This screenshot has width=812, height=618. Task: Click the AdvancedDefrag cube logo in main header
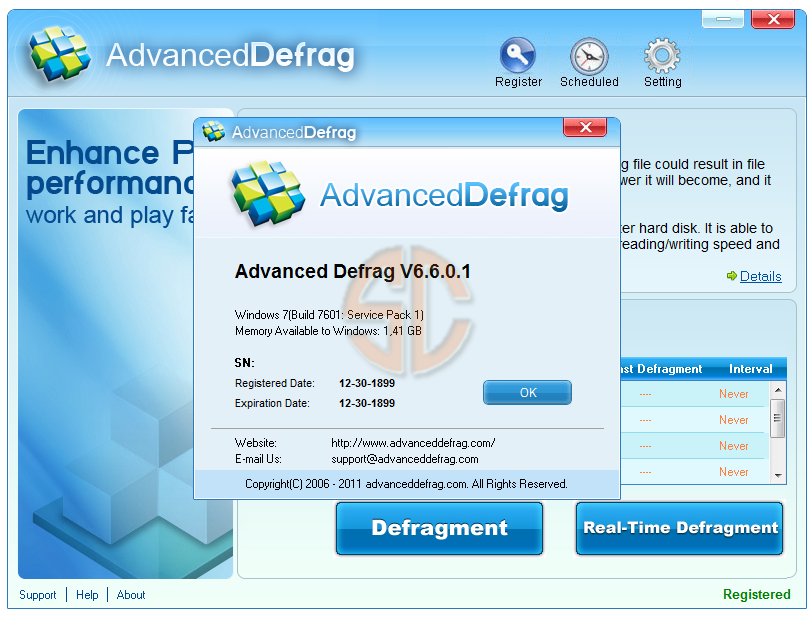coord(60,54)
